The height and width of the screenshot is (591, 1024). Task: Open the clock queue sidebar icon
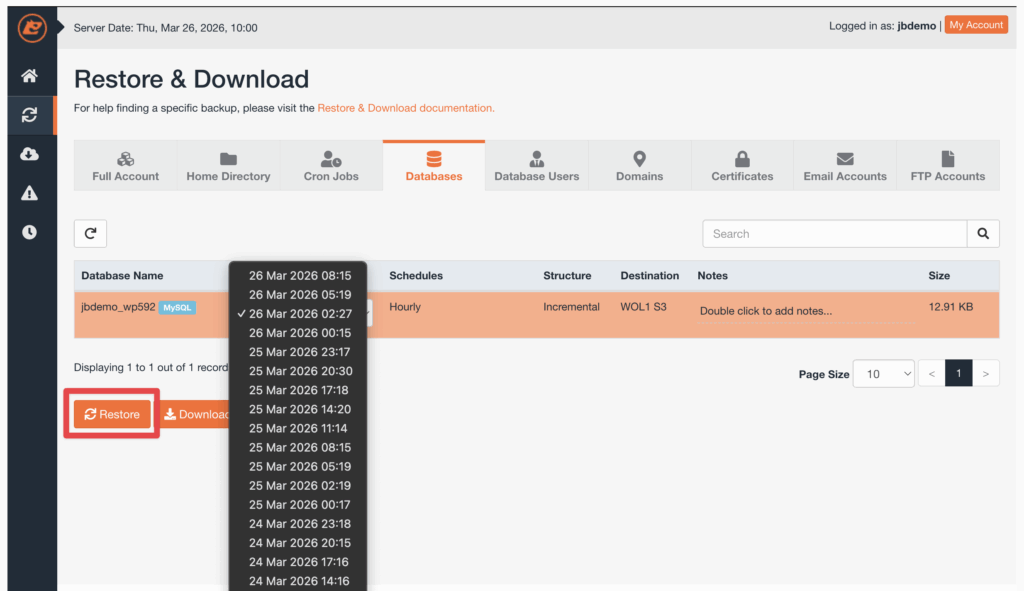click(30, 232)
